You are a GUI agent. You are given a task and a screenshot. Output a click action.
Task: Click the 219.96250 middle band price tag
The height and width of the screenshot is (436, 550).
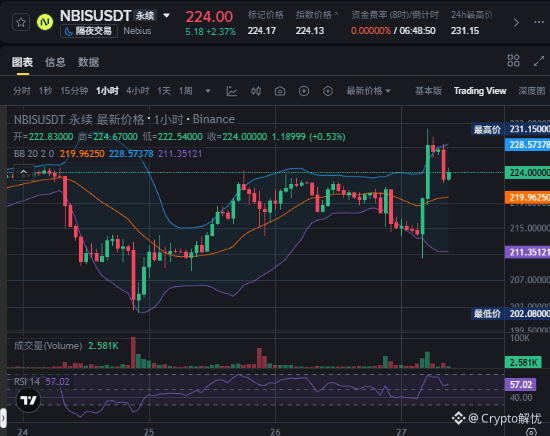coord(527,197)
